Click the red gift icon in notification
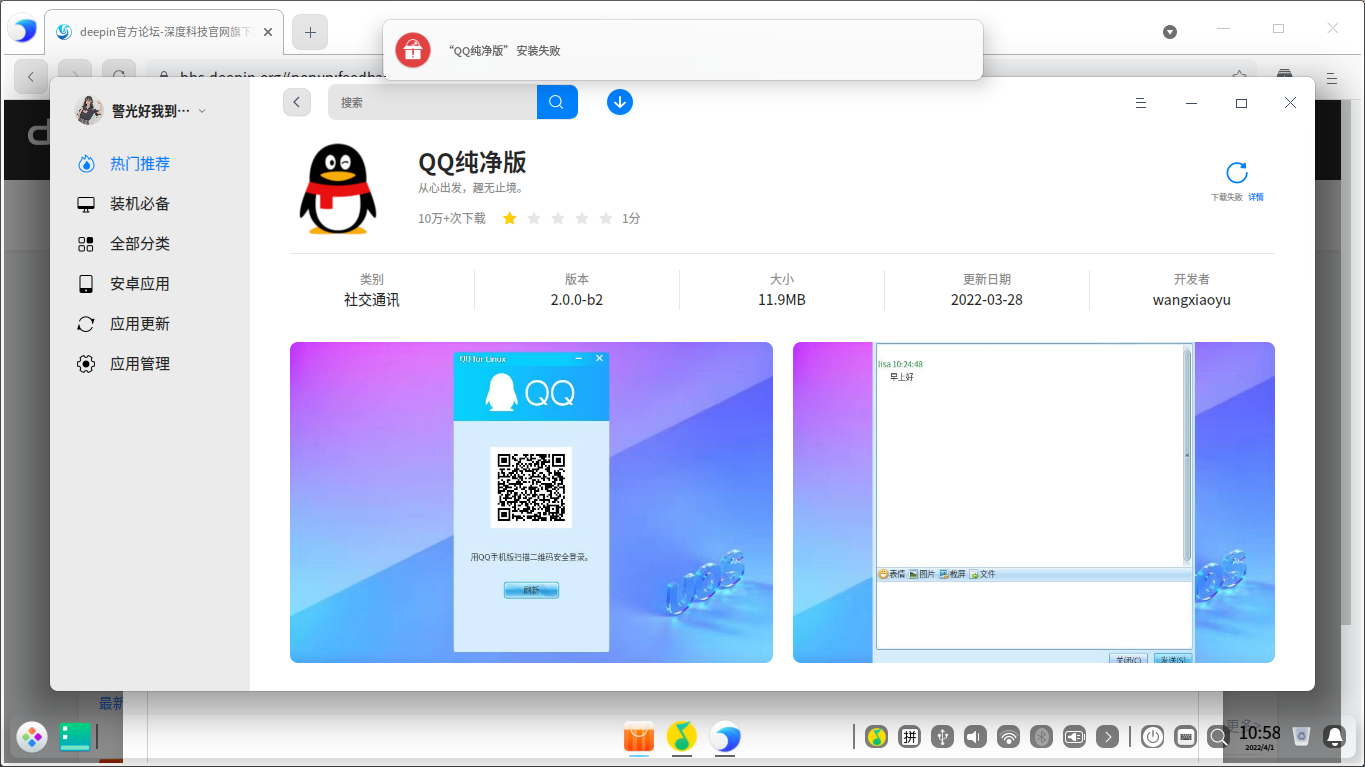The height and width of the screenshot is (767, 1365). click(413, 50)
